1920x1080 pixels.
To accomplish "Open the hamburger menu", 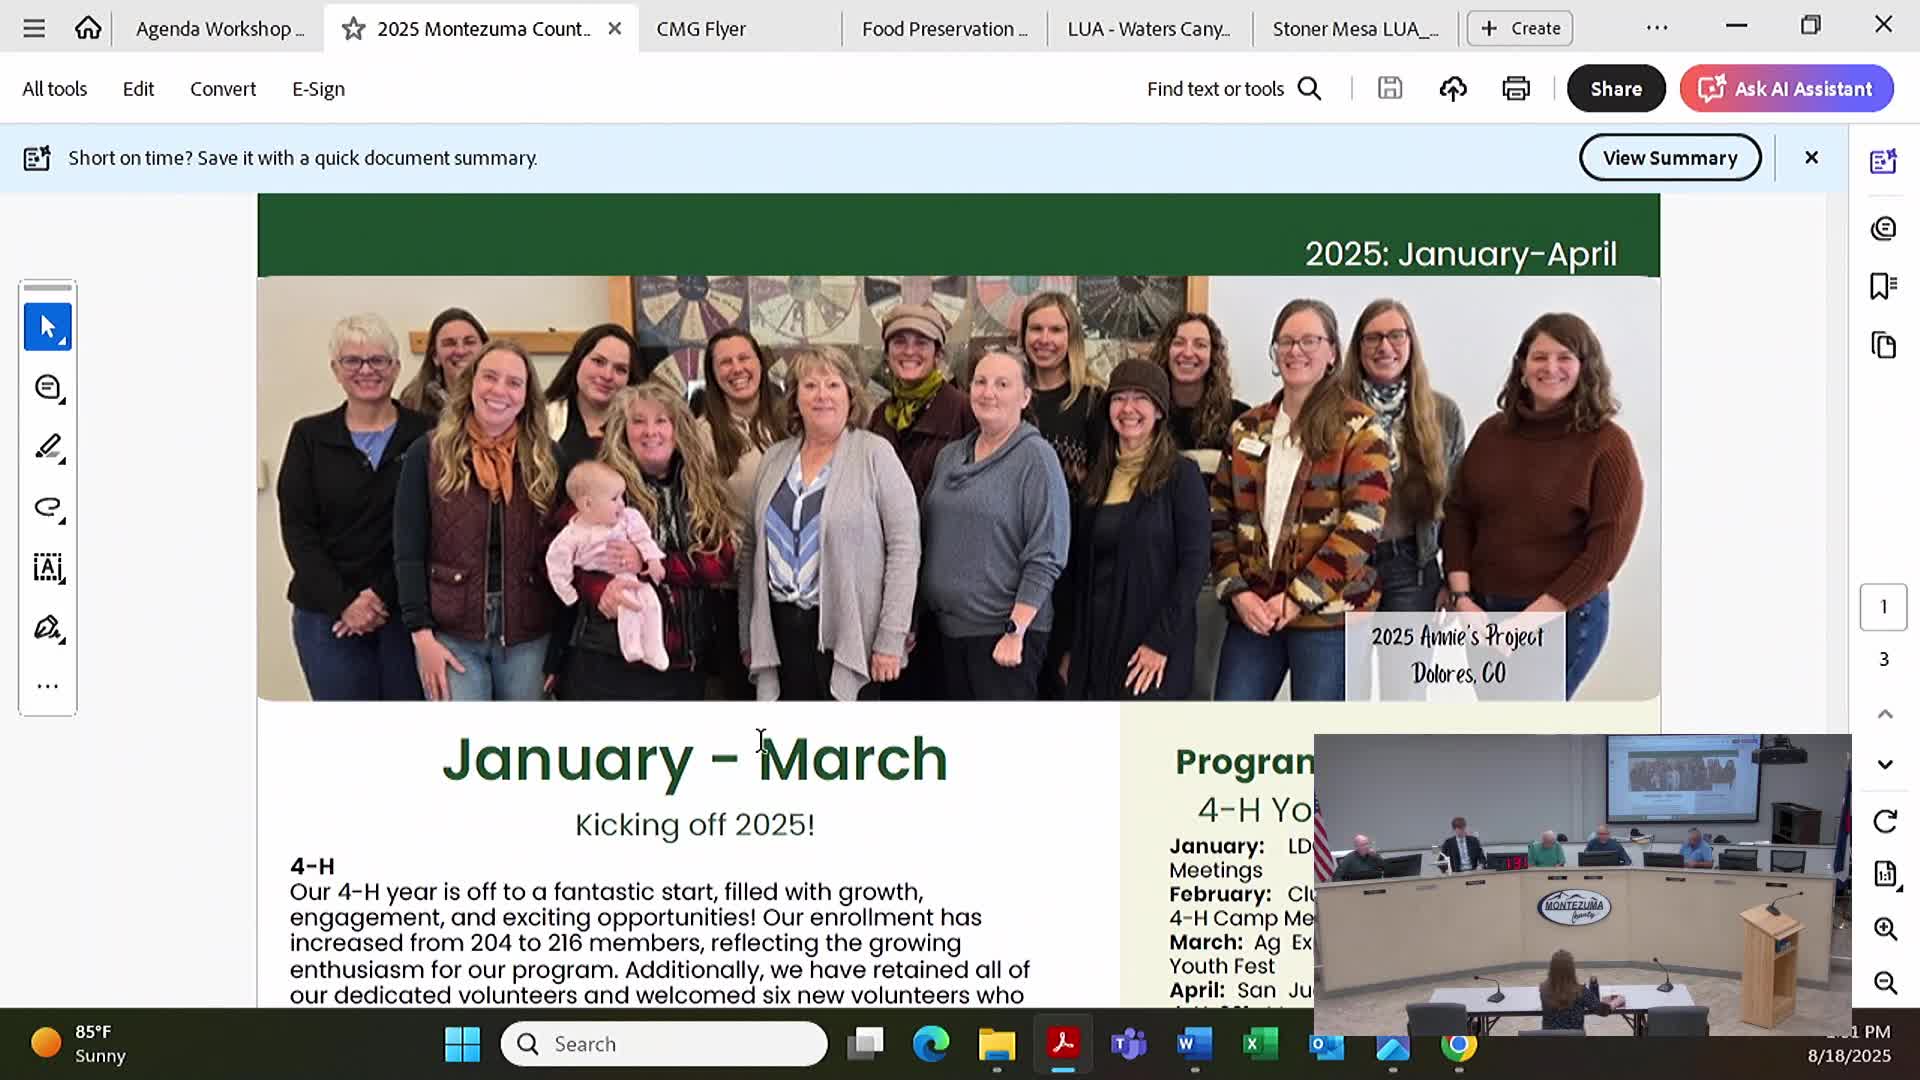I will [34, 28].
